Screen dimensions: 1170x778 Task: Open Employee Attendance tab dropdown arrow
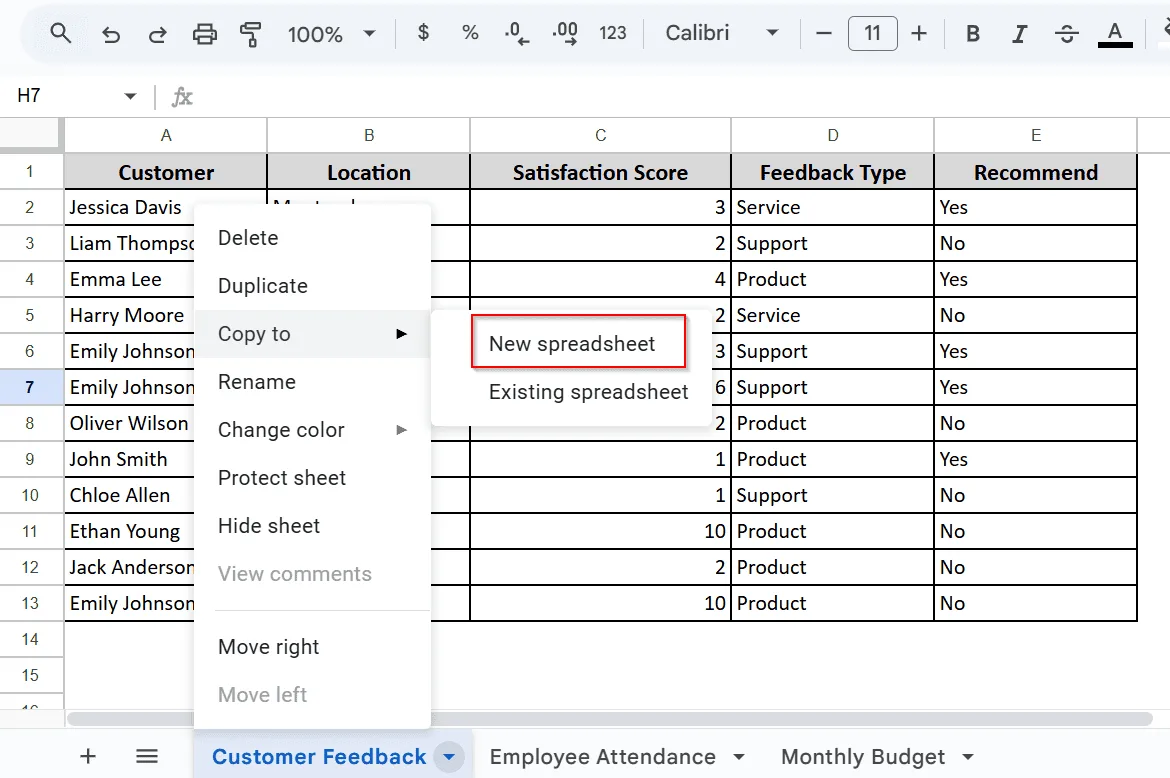pyautogui.click(x=739, y=757)
